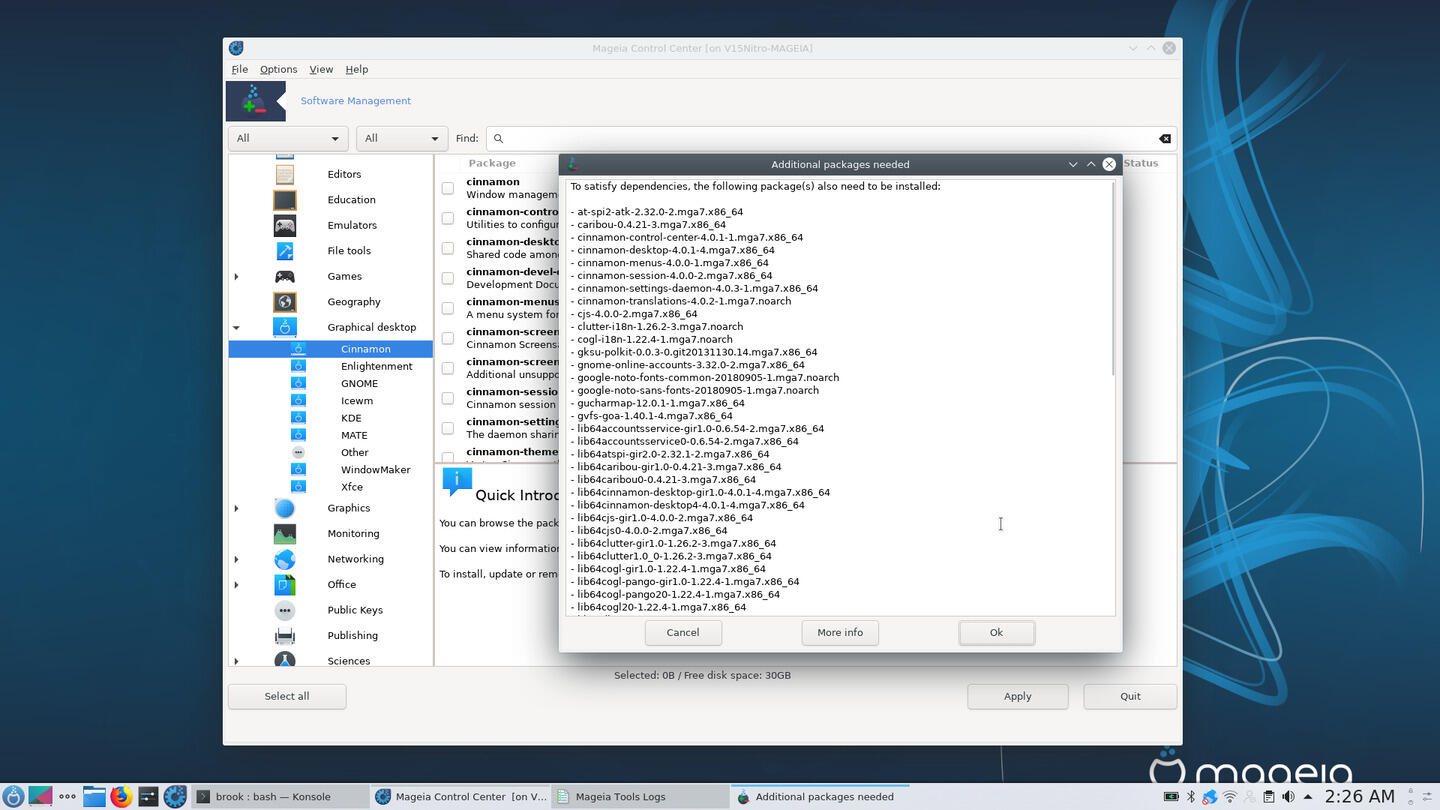
Task: Open the Help menu
Action: click(357, 69)
